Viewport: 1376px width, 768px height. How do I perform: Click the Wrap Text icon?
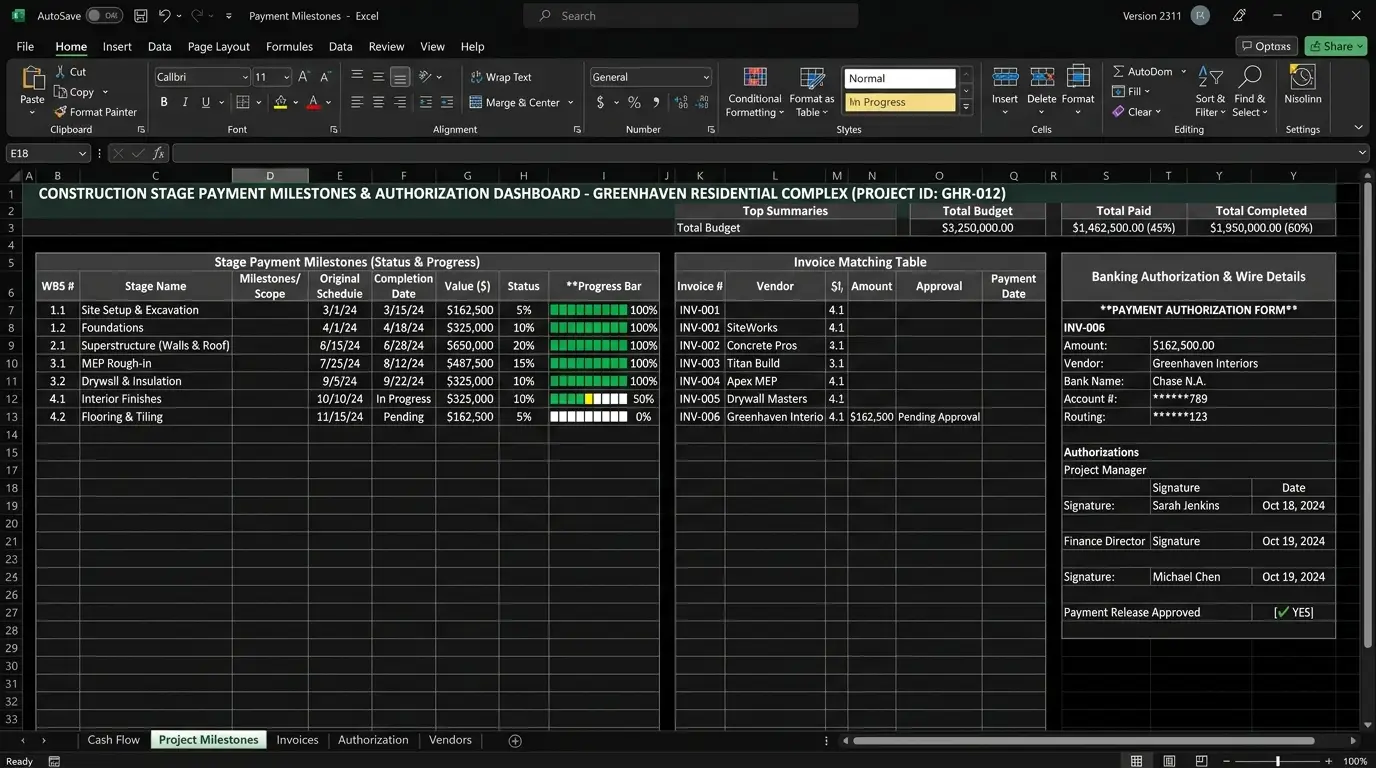click(476, 77)
